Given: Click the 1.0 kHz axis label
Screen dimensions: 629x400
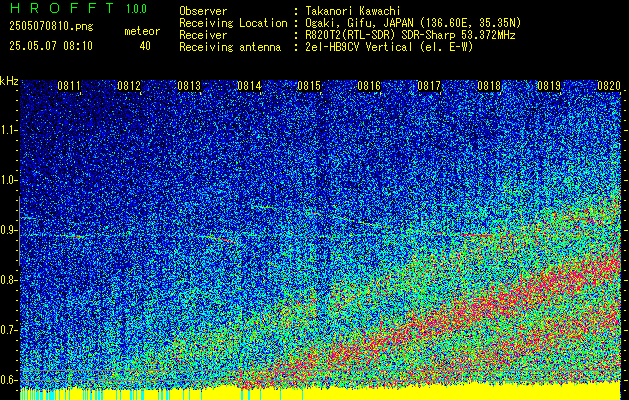Looking at the screenshot, I should tap(8, 180).
